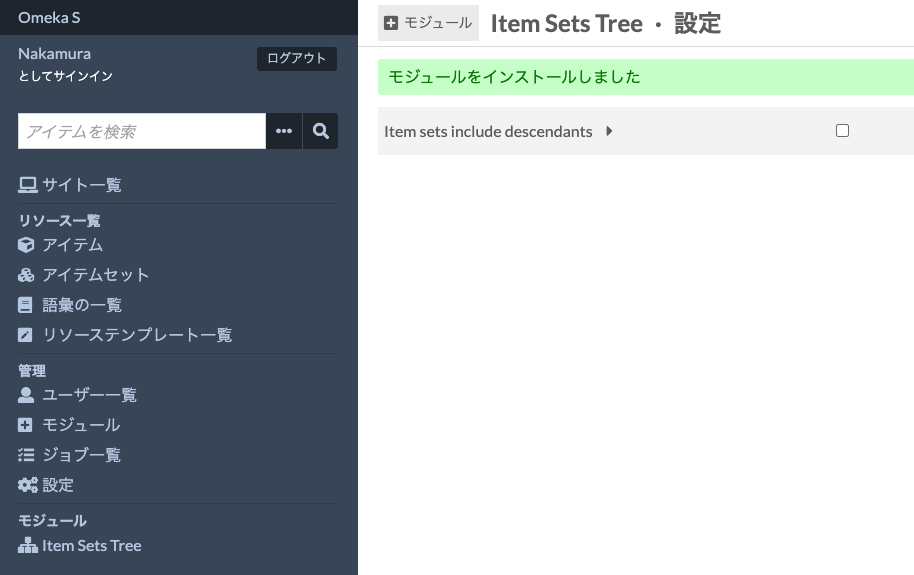914x575 pixels.
Task: Click the plus icon in the モジュール breadcrumb
Action: (391, 23)
